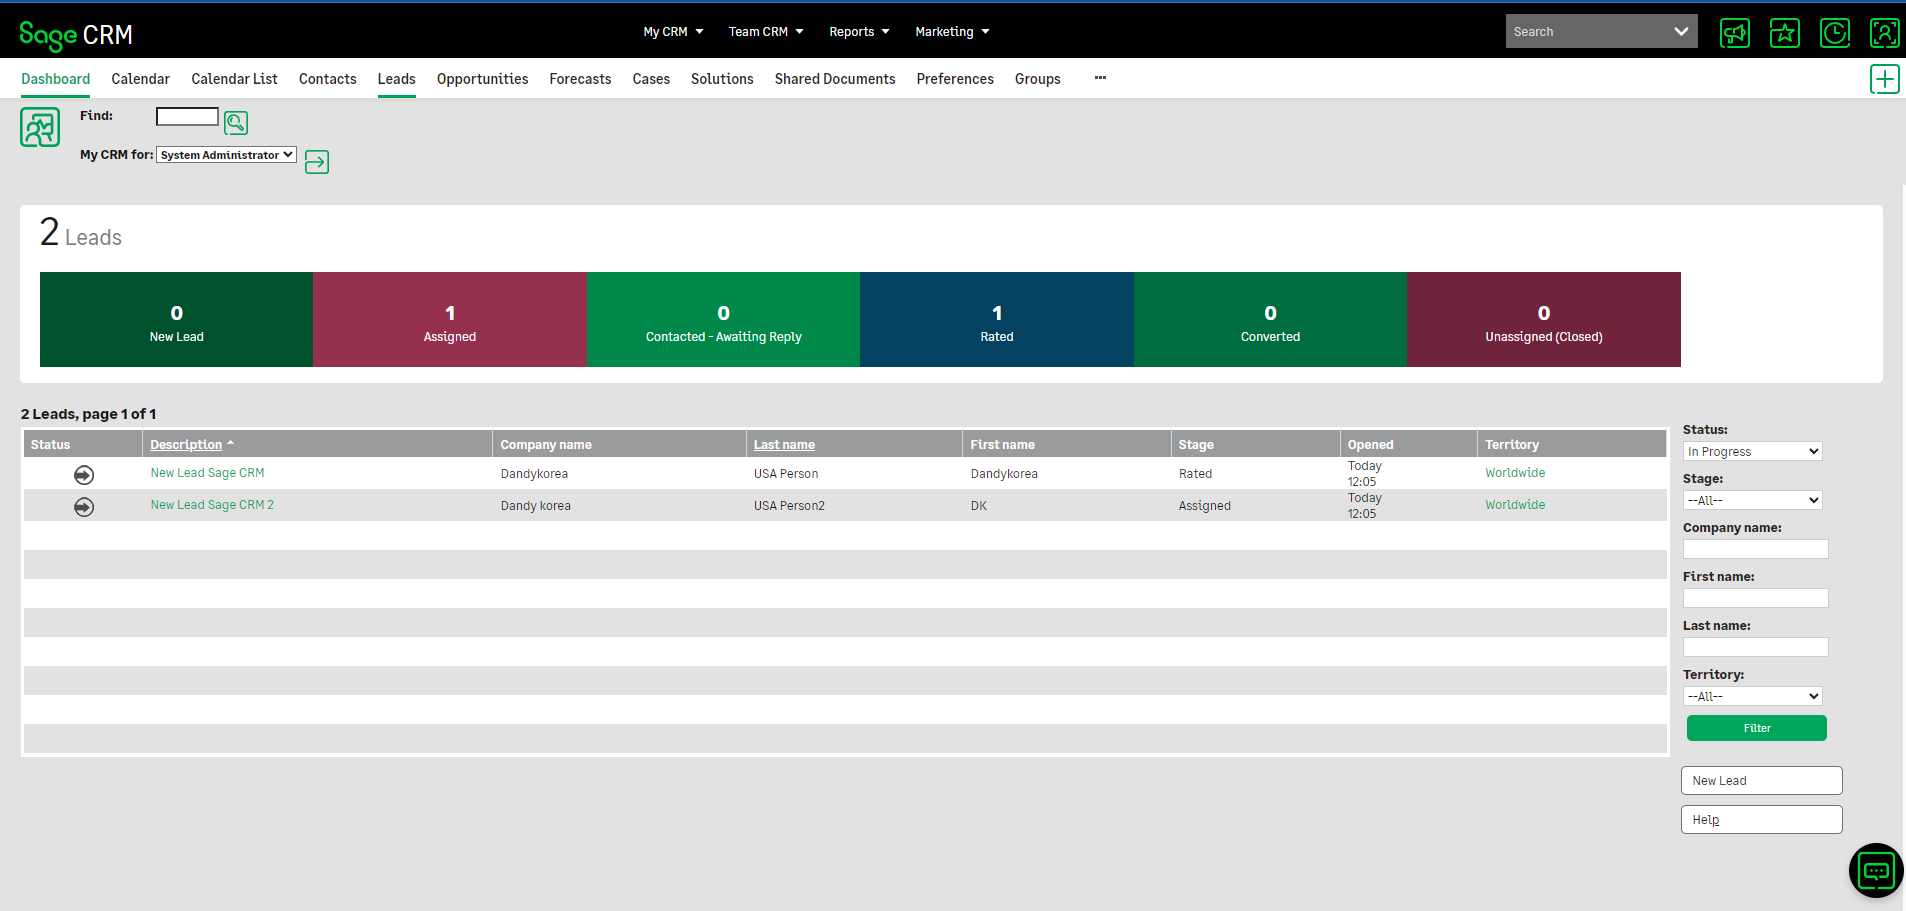
Task: Click the Assigned pipeline tile
Action: (450, 320)
